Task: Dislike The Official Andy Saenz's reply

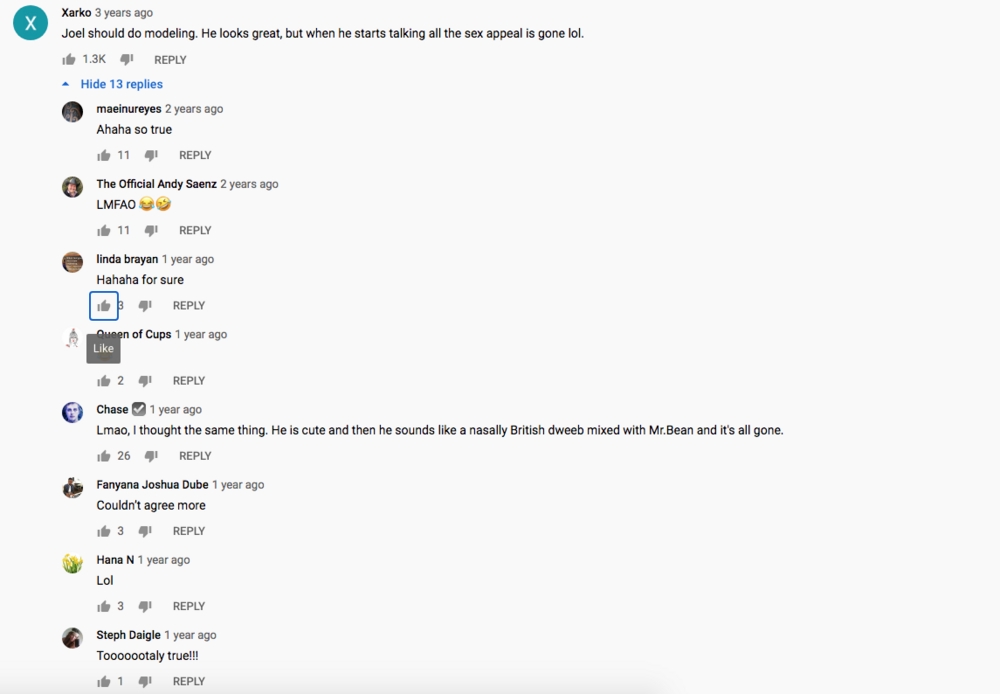Action: point(151,230)
